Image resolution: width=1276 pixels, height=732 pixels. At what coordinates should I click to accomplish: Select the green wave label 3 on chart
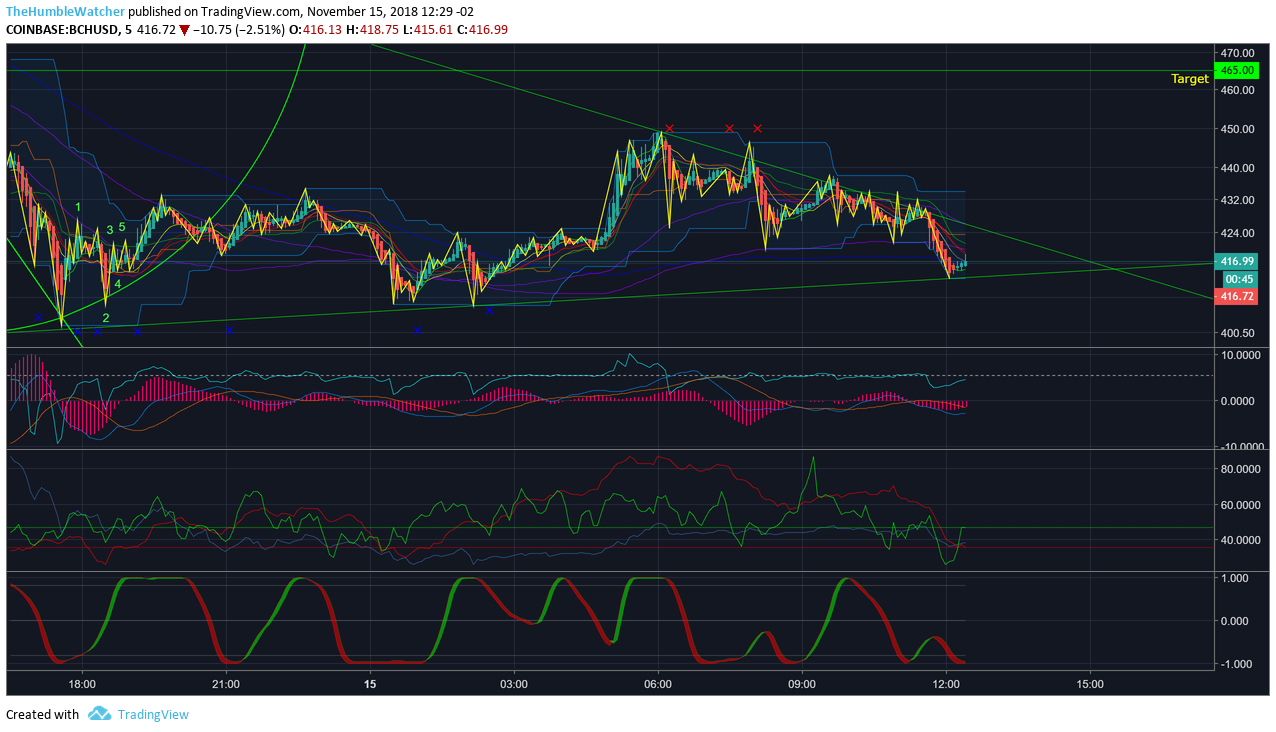coord(110,230)
